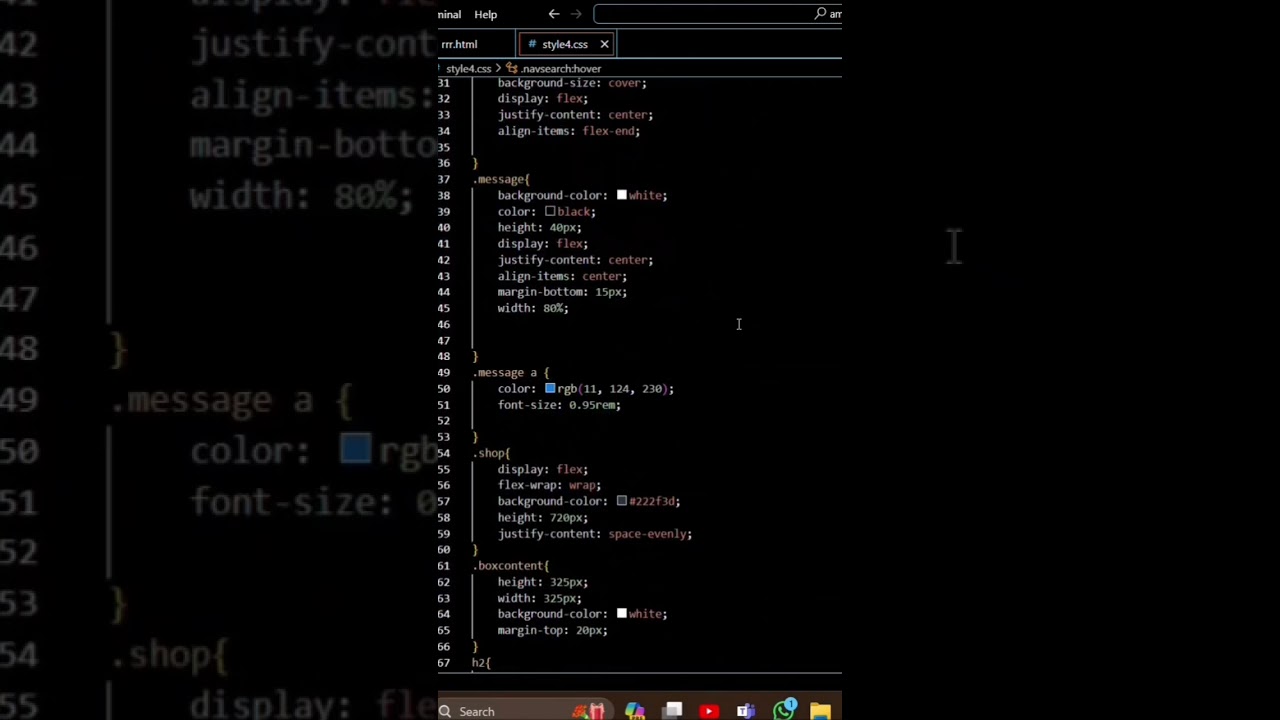Open white color swatch in .boxcontent rule
Viewport: 1280px width, 720px height.
(621, 614)
